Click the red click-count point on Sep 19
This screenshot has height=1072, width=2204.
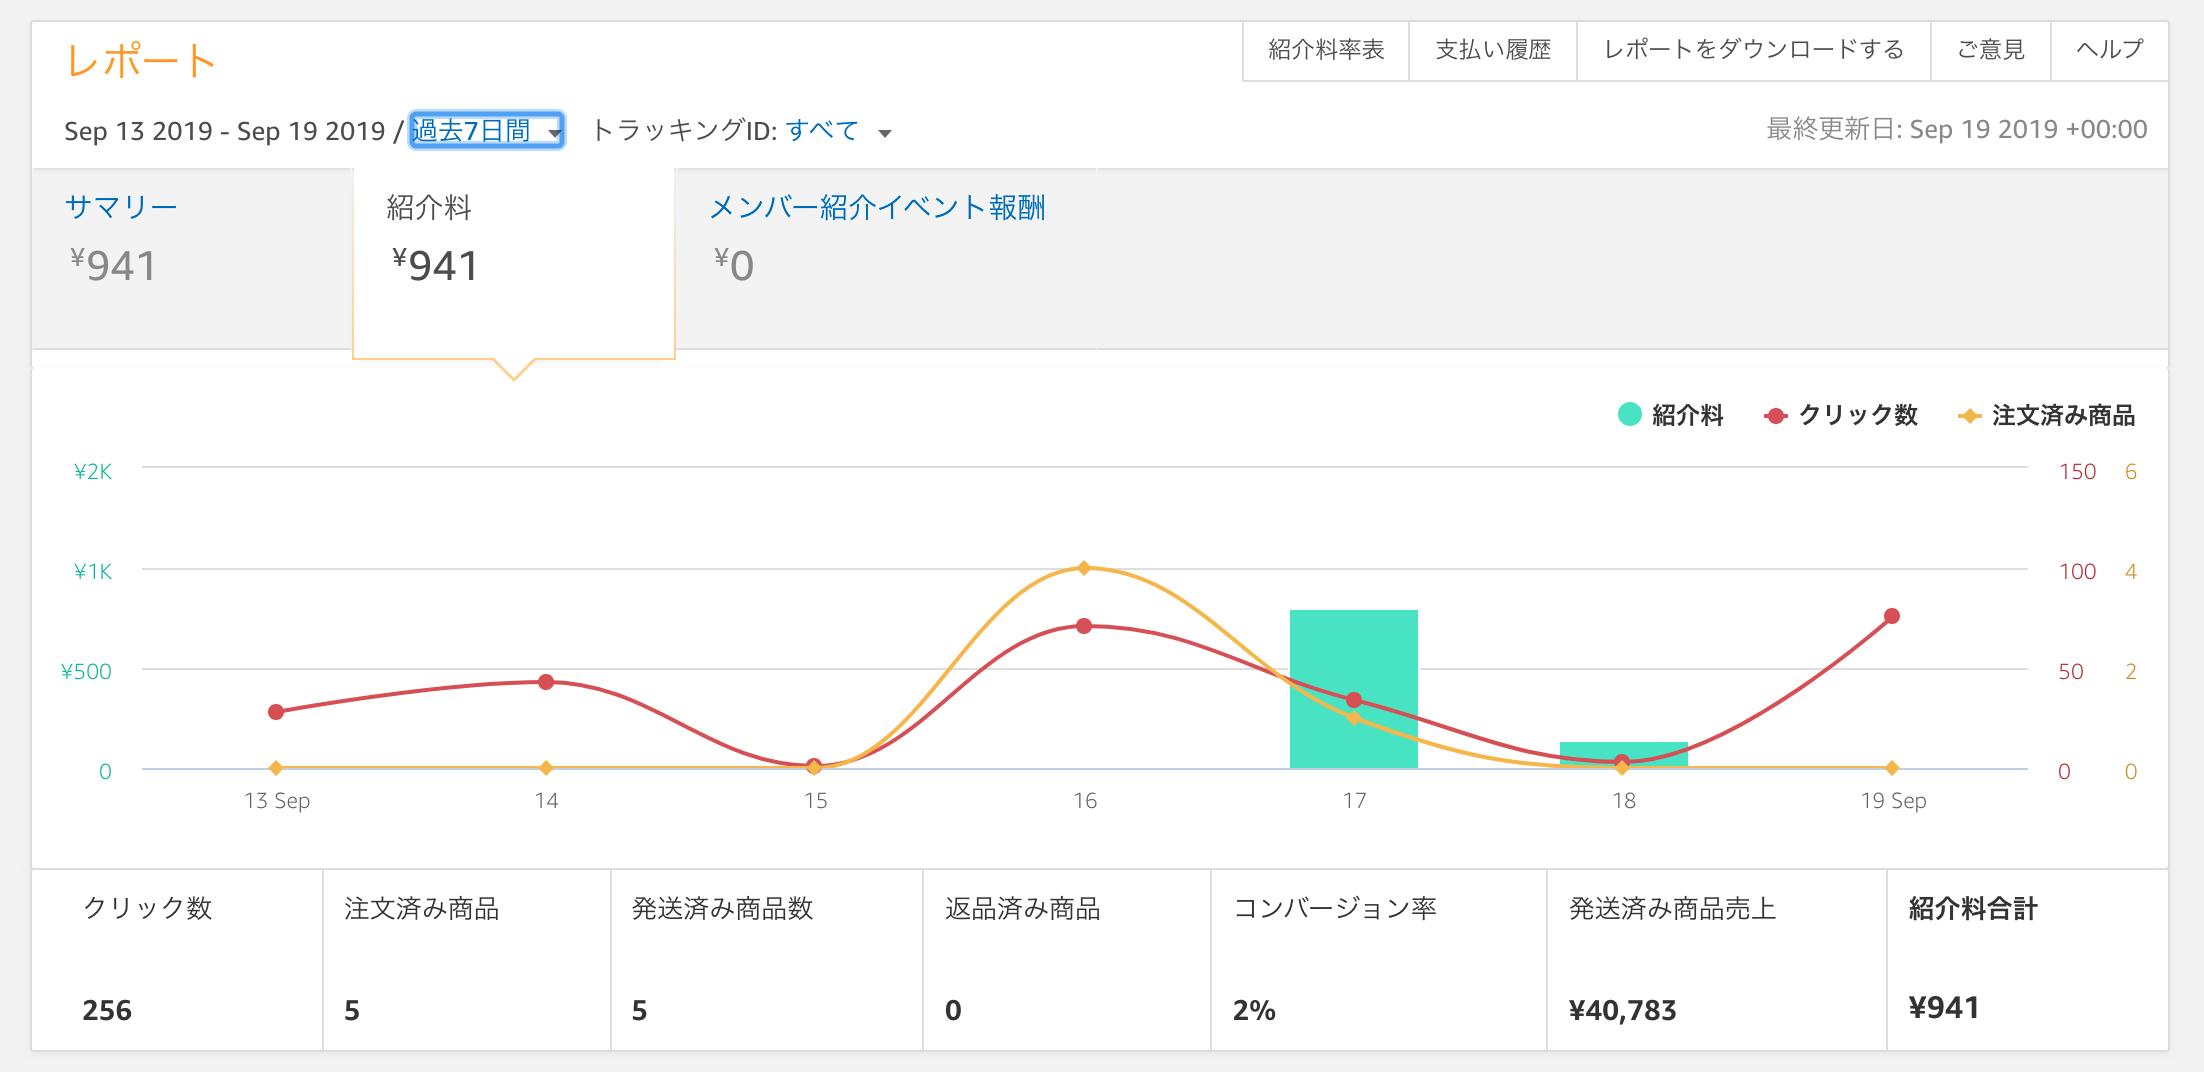click(x=1891, y=616)
